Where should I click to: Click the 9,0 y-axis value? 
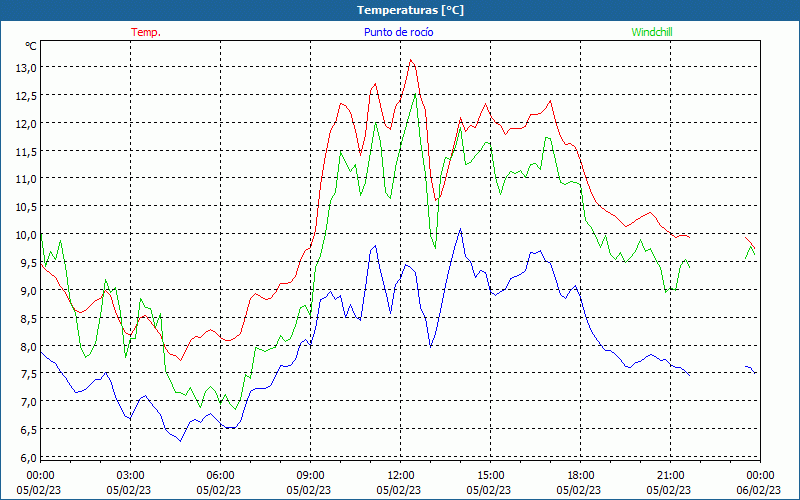point(27,290)
